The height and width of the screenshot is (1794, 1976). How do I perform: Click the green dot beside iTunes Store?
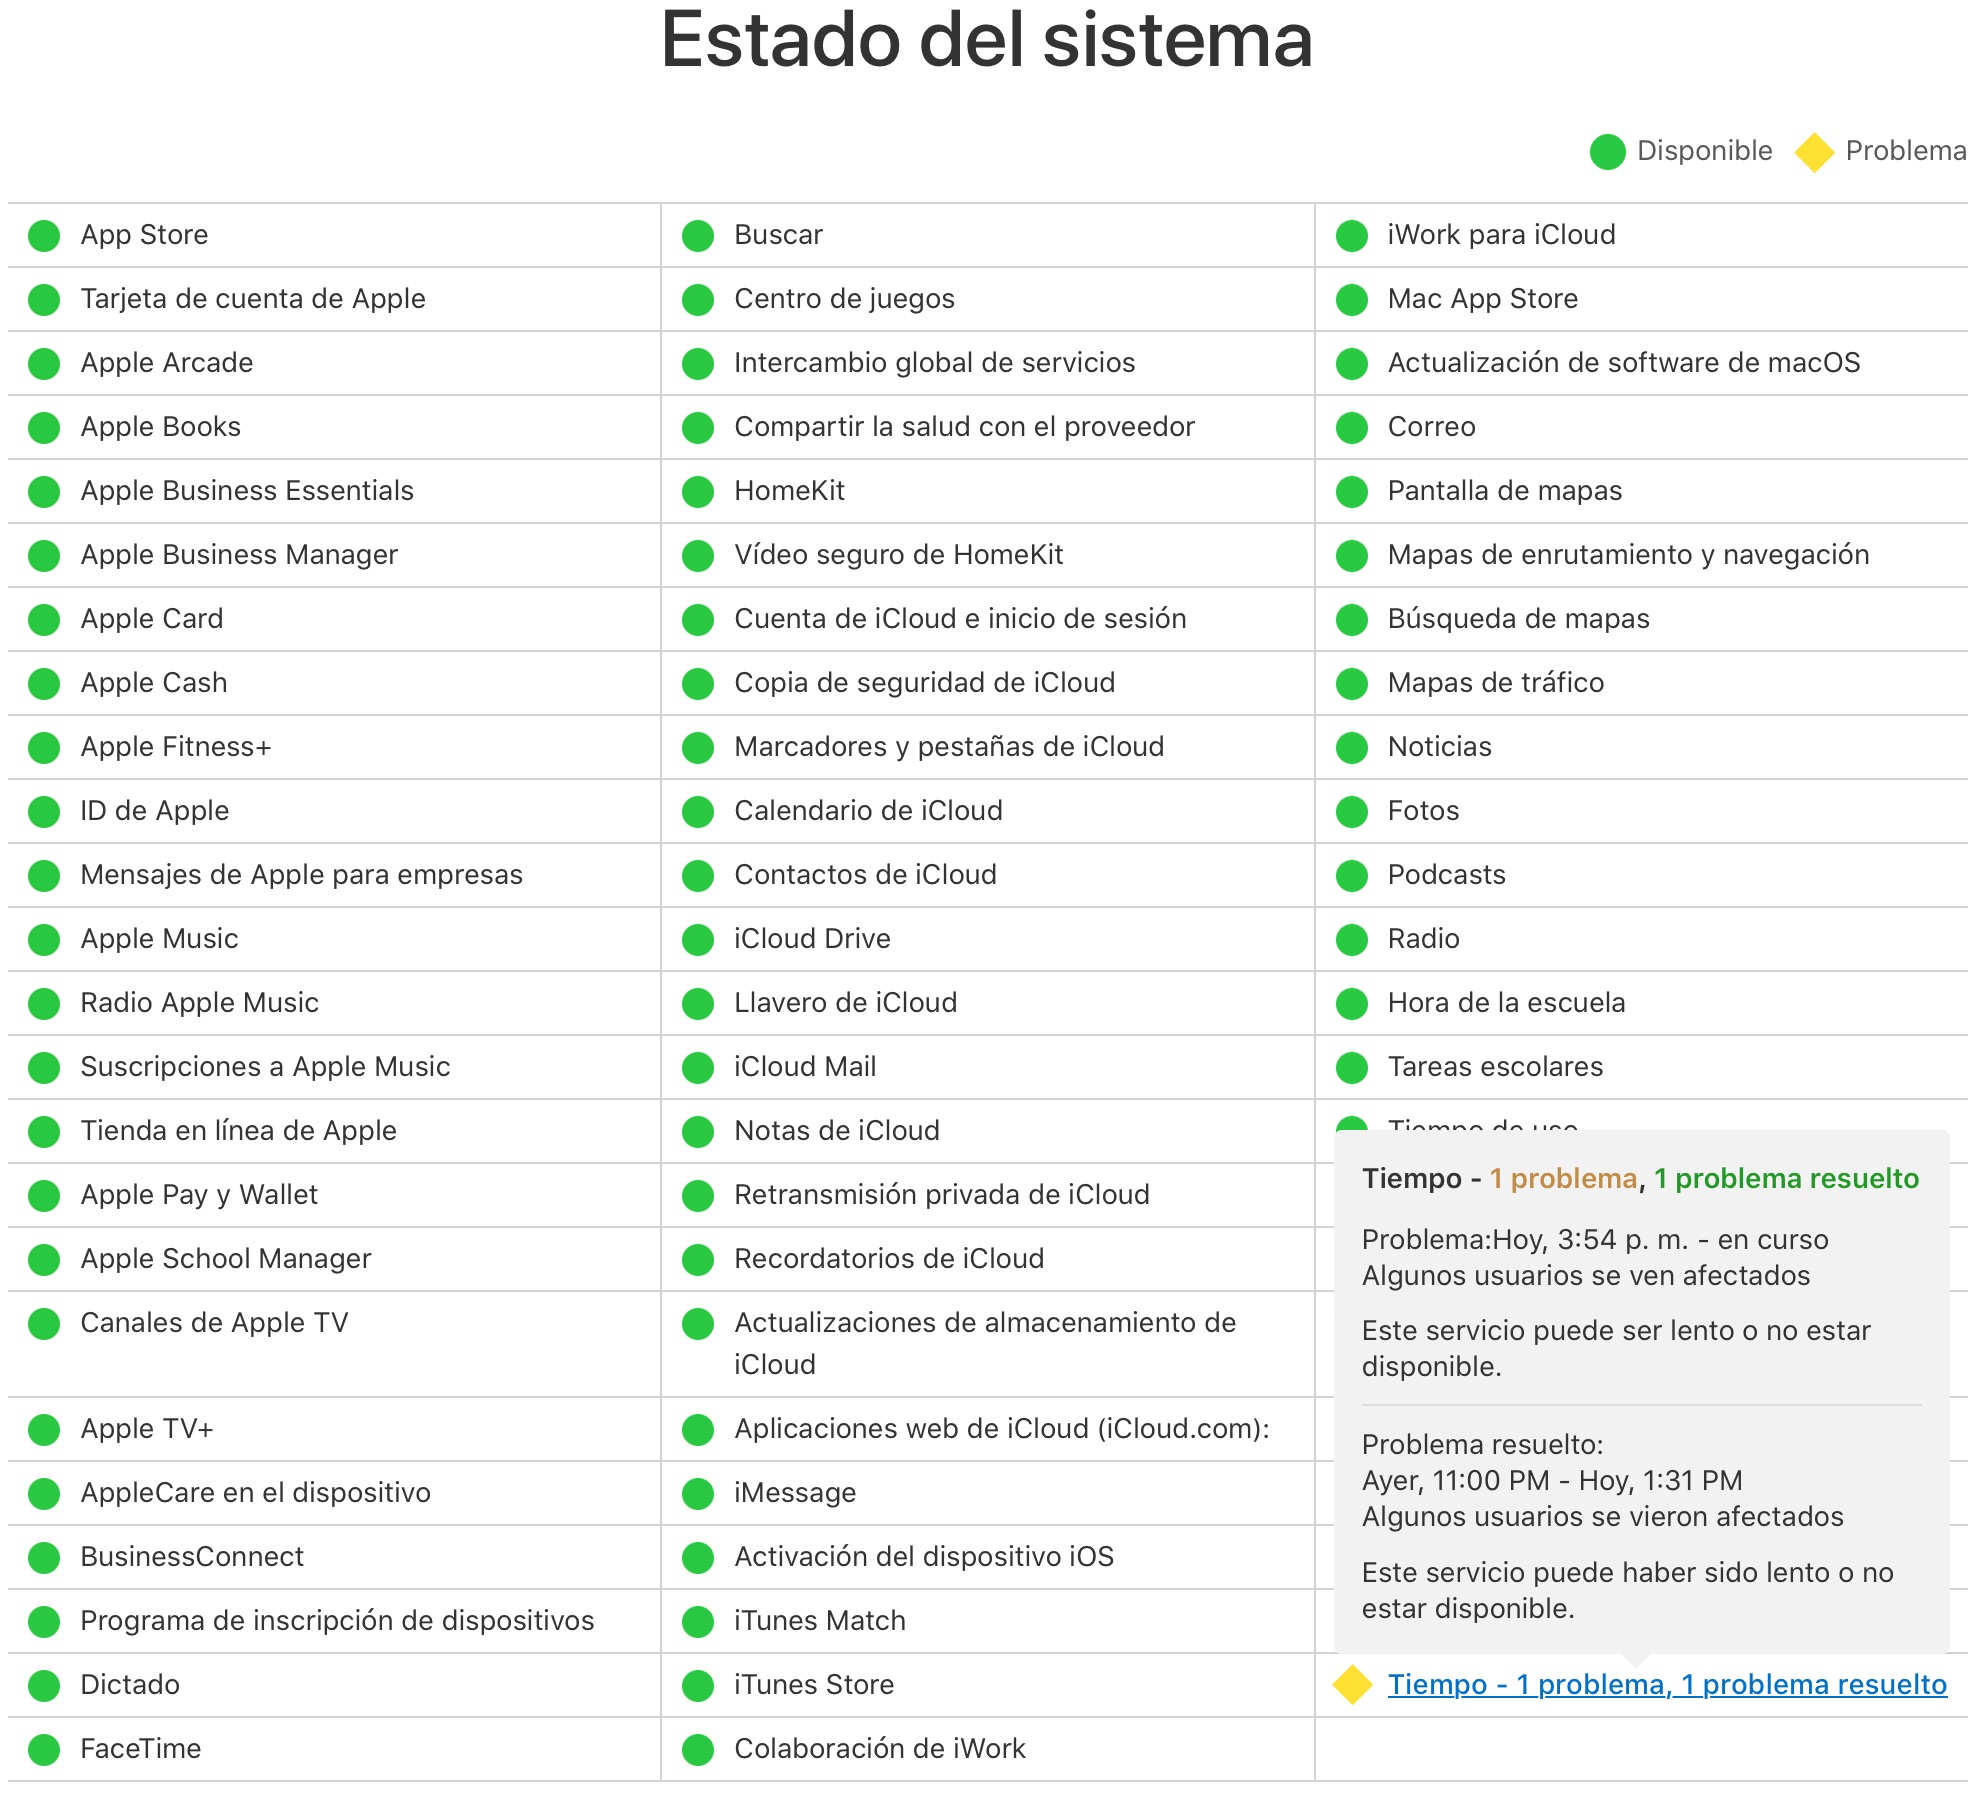(698, 1686)
